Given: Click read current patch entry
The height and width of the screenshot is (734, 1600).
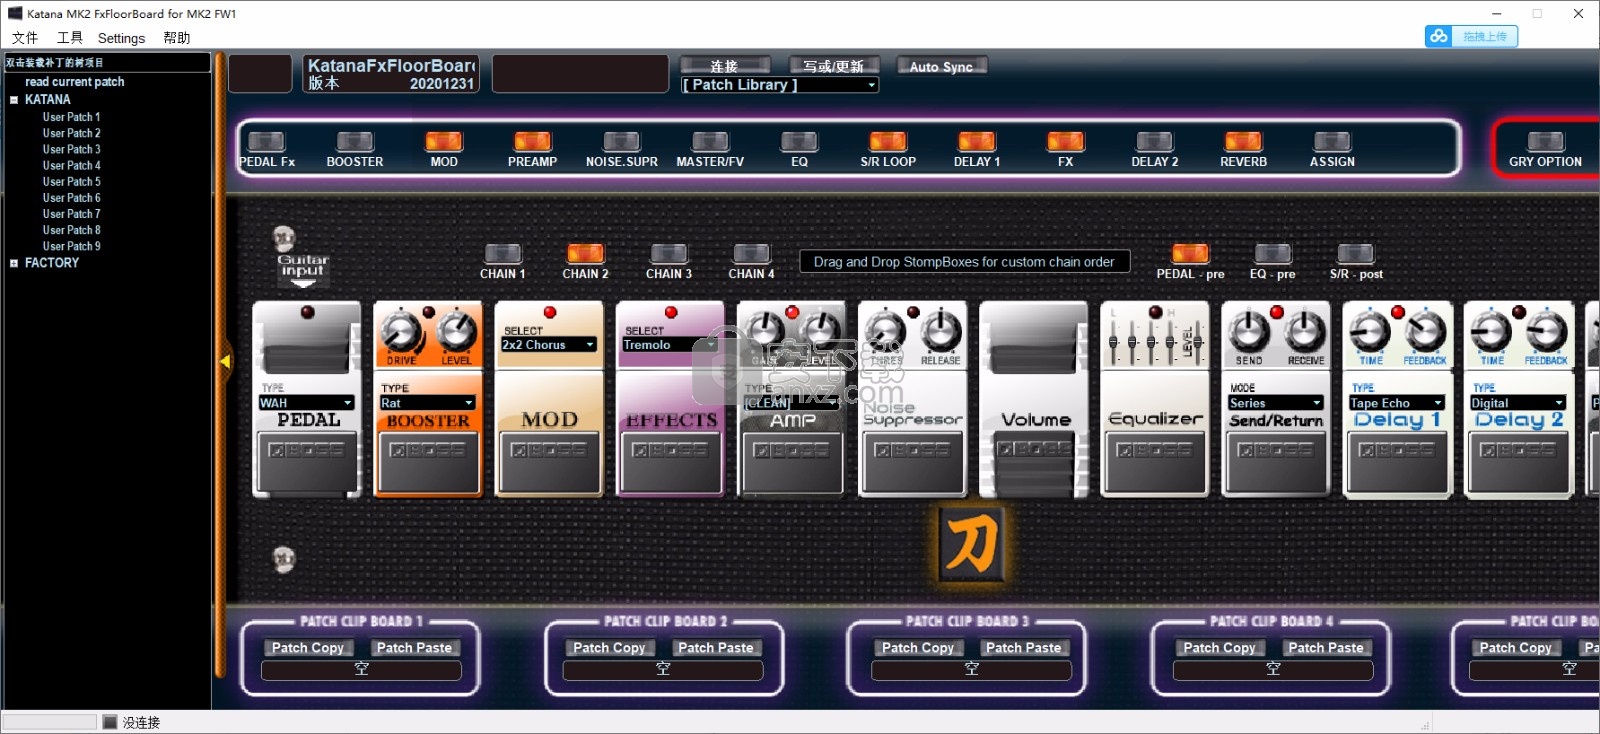Looking at the screenshot, I should 75,82.
